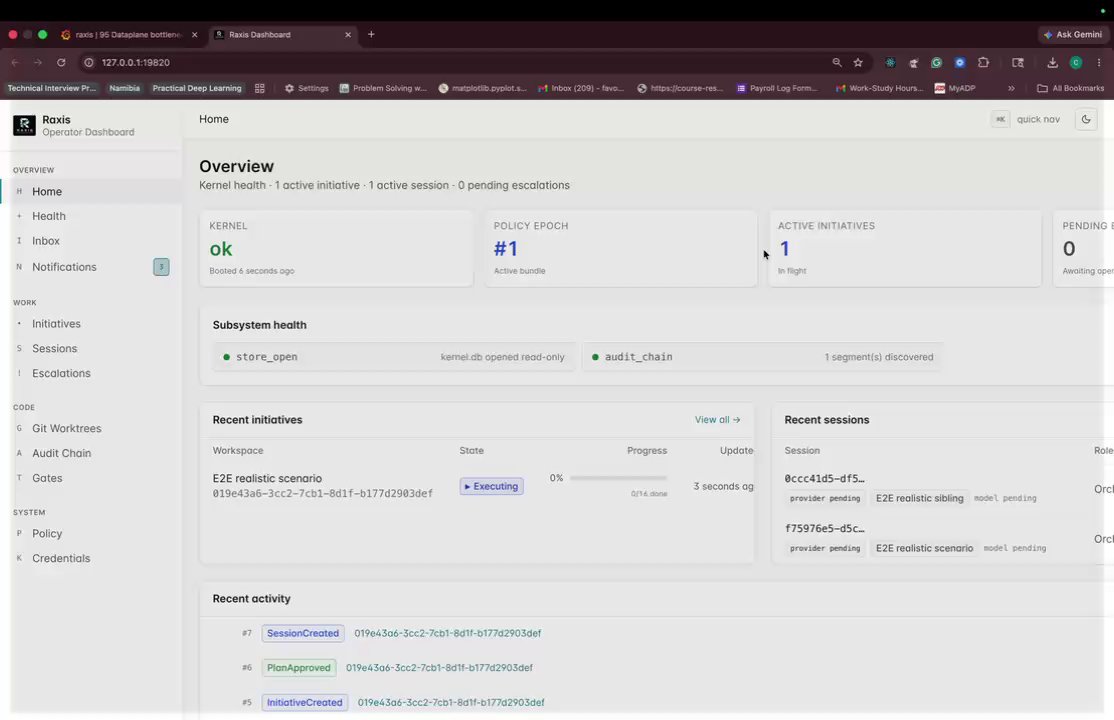
Task: Open the Audit Chain sidebar item
Action: [61, 453]
